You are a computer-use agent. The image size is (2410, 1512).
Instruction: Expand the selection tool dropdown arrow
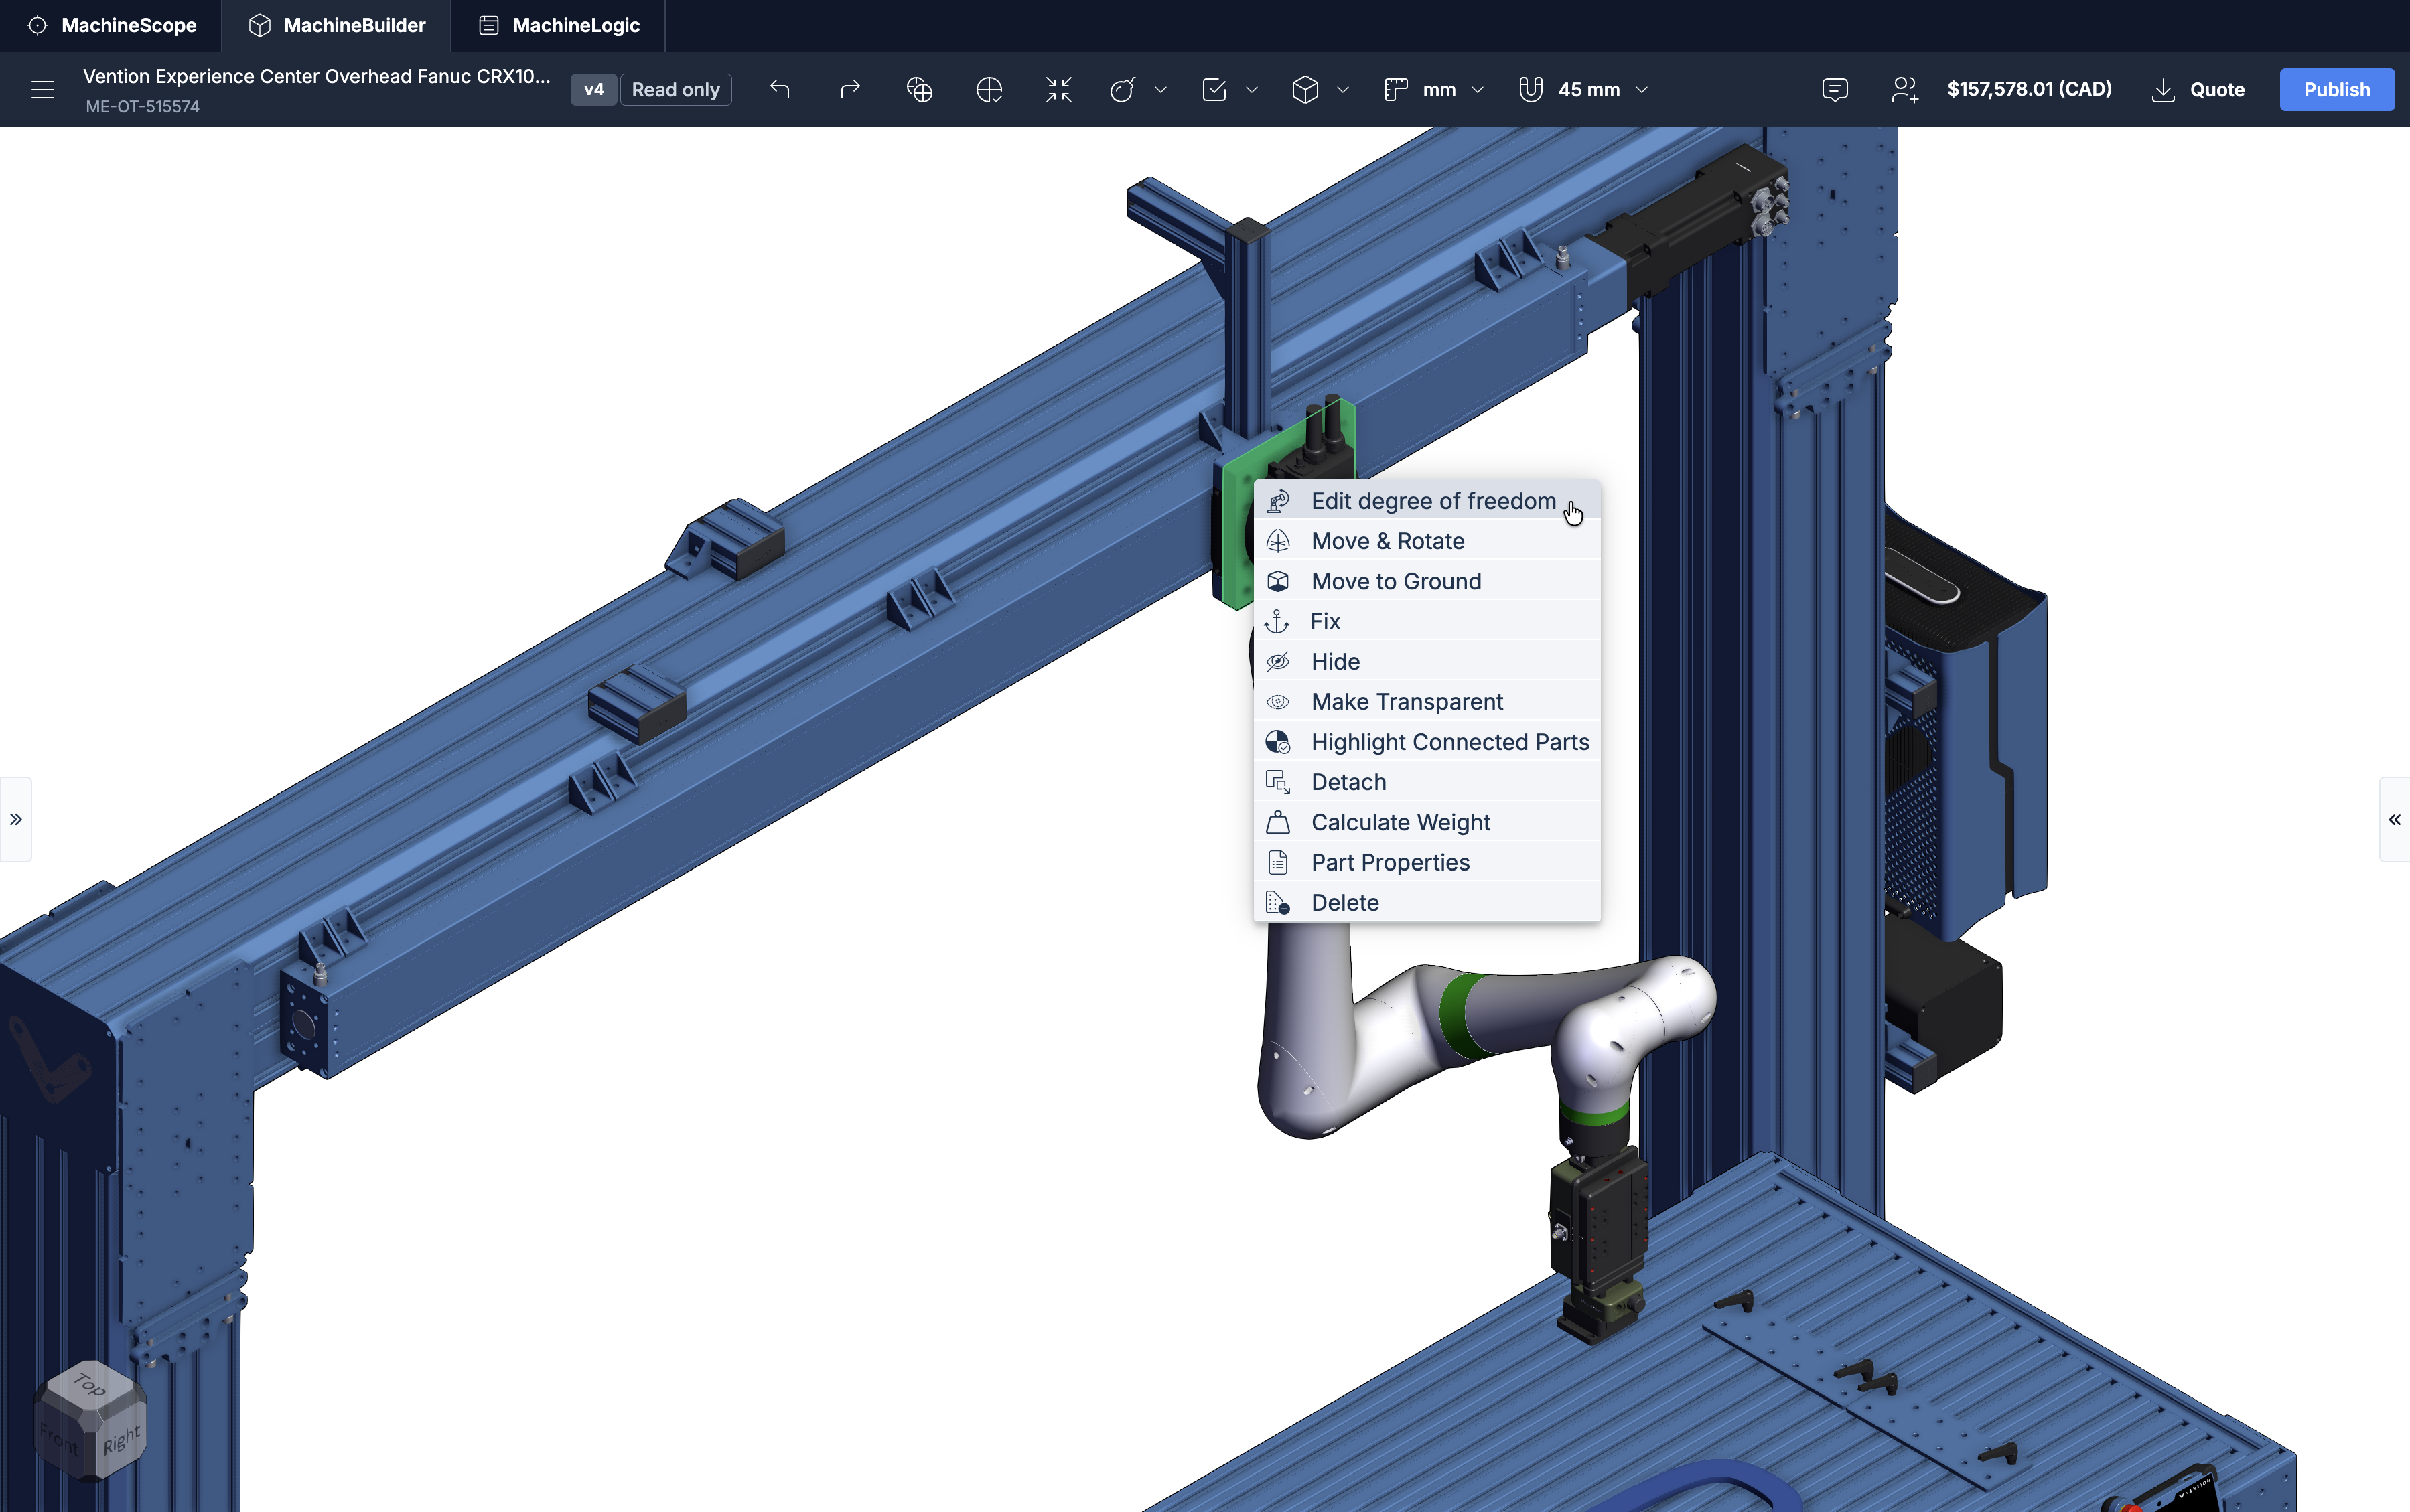pos(1252,90)
